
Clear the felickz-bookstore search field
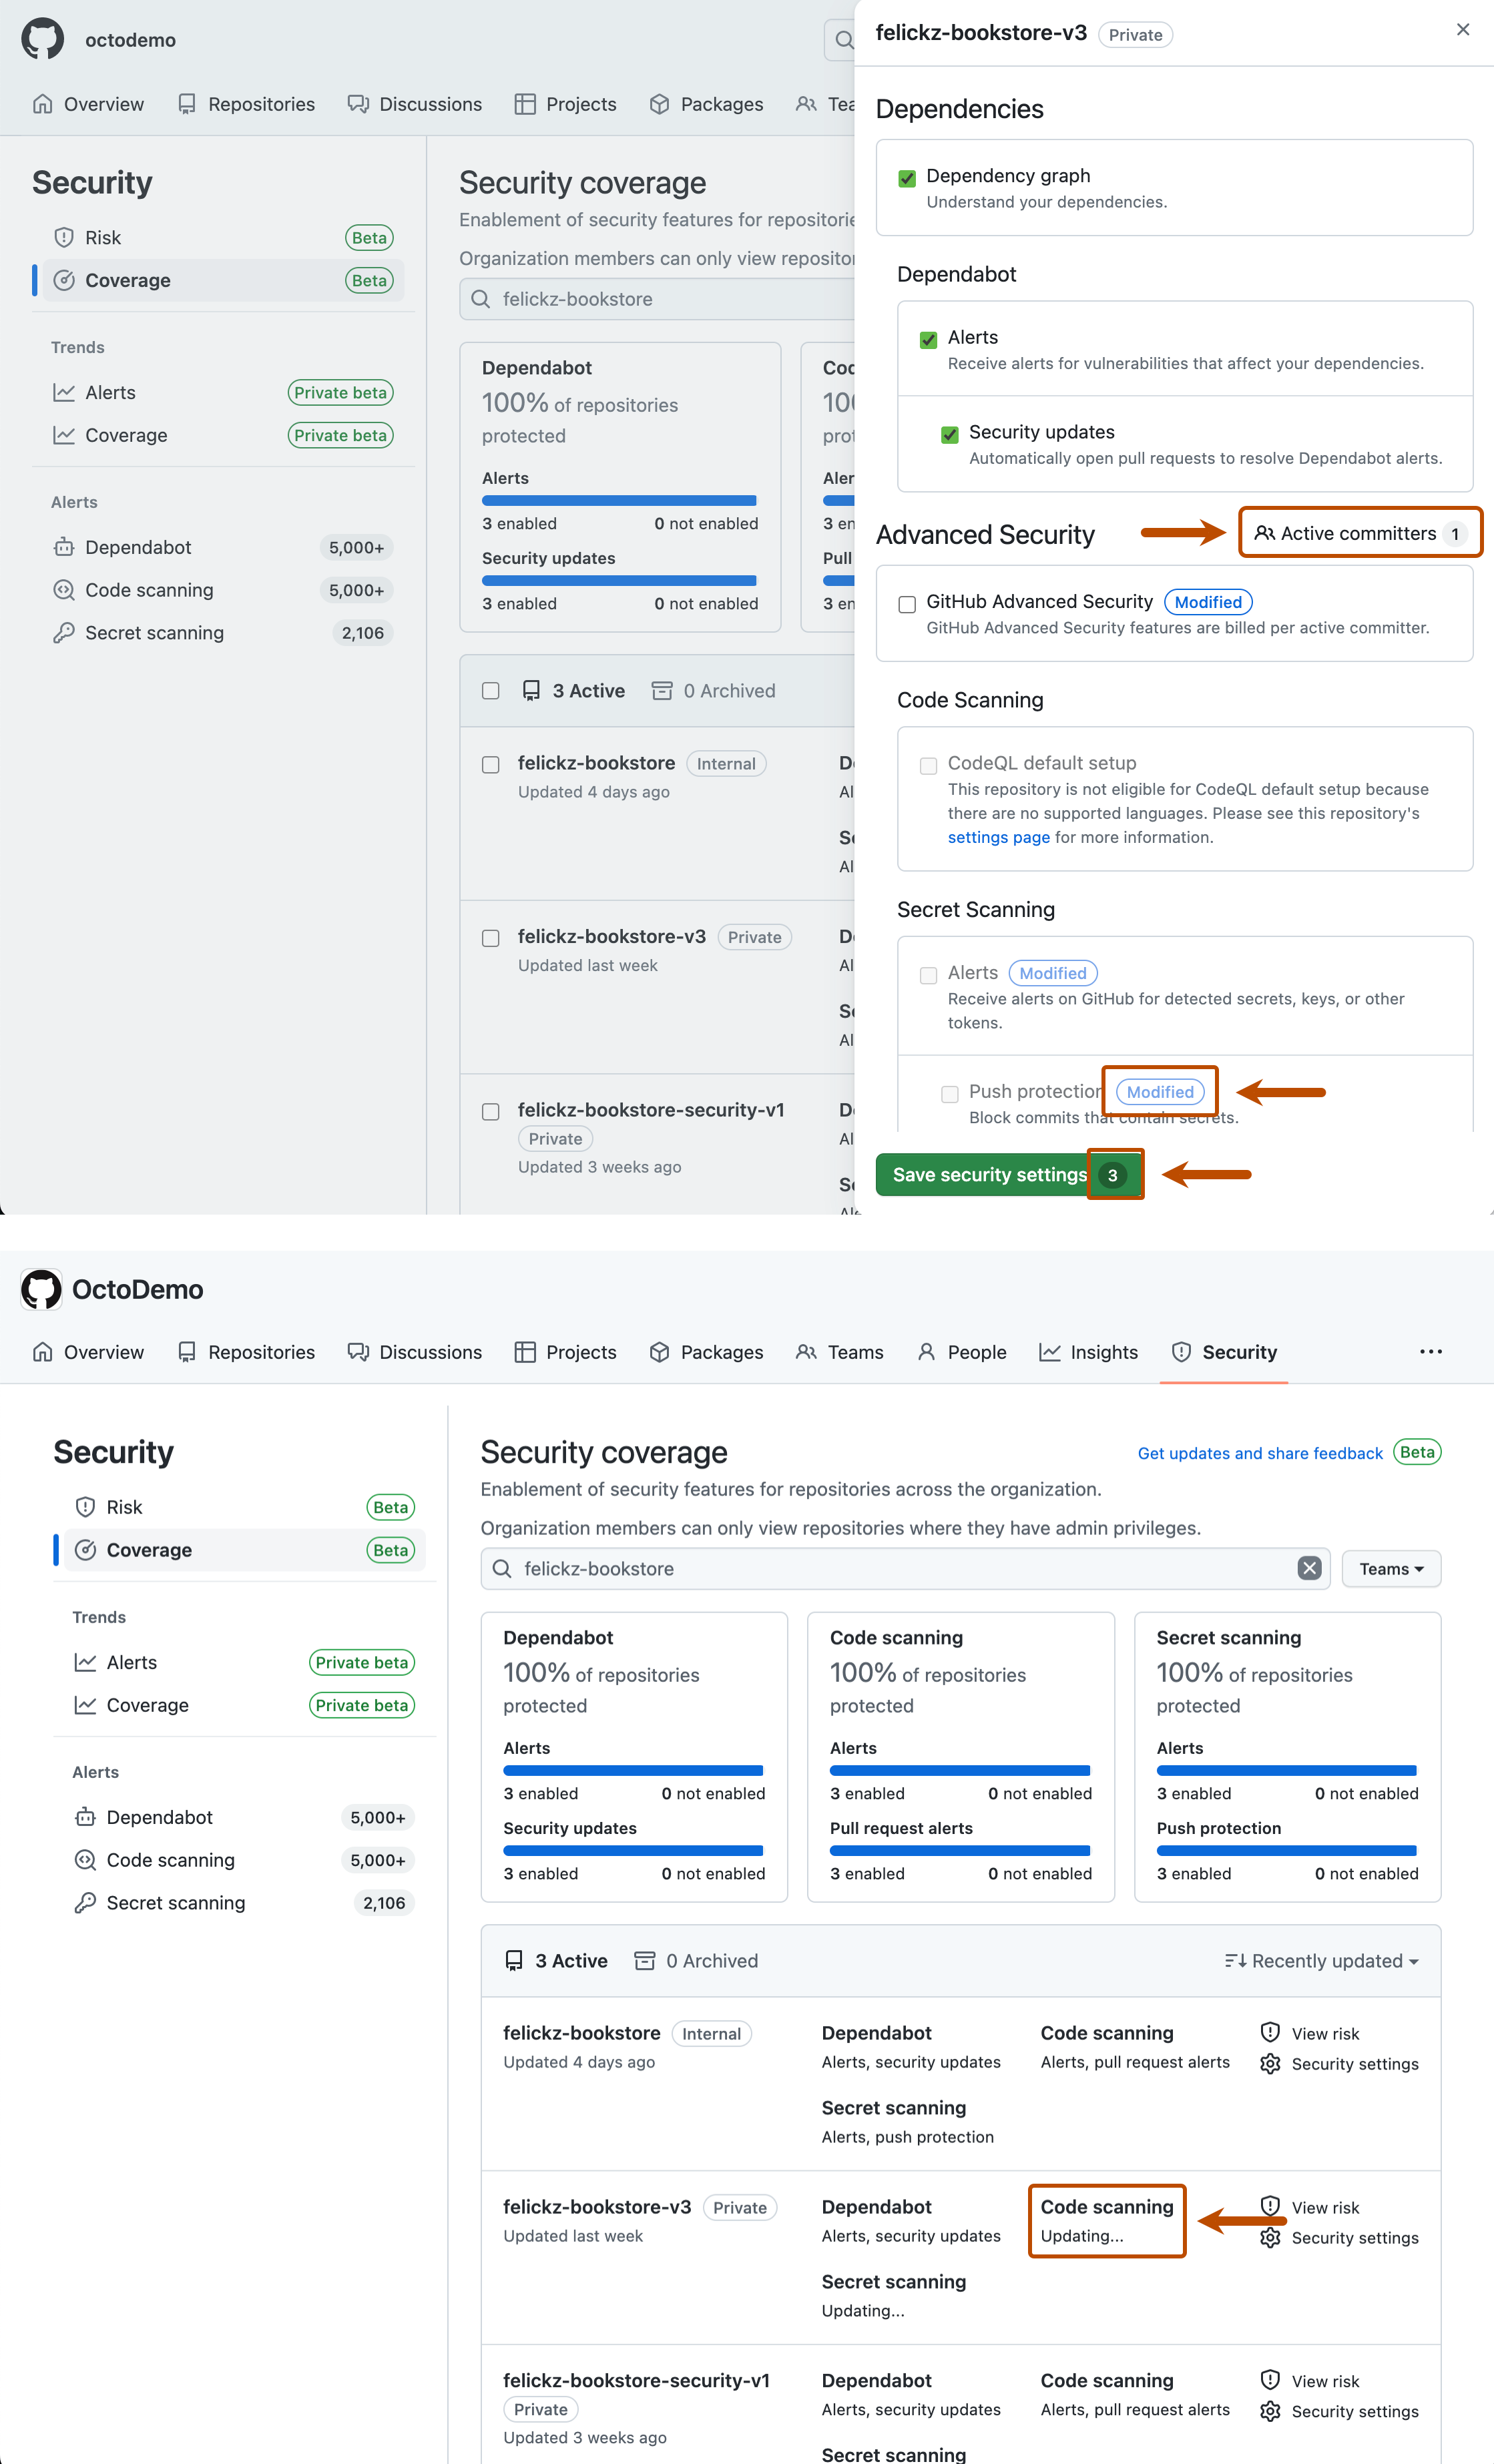(x=1308, y=1568)
